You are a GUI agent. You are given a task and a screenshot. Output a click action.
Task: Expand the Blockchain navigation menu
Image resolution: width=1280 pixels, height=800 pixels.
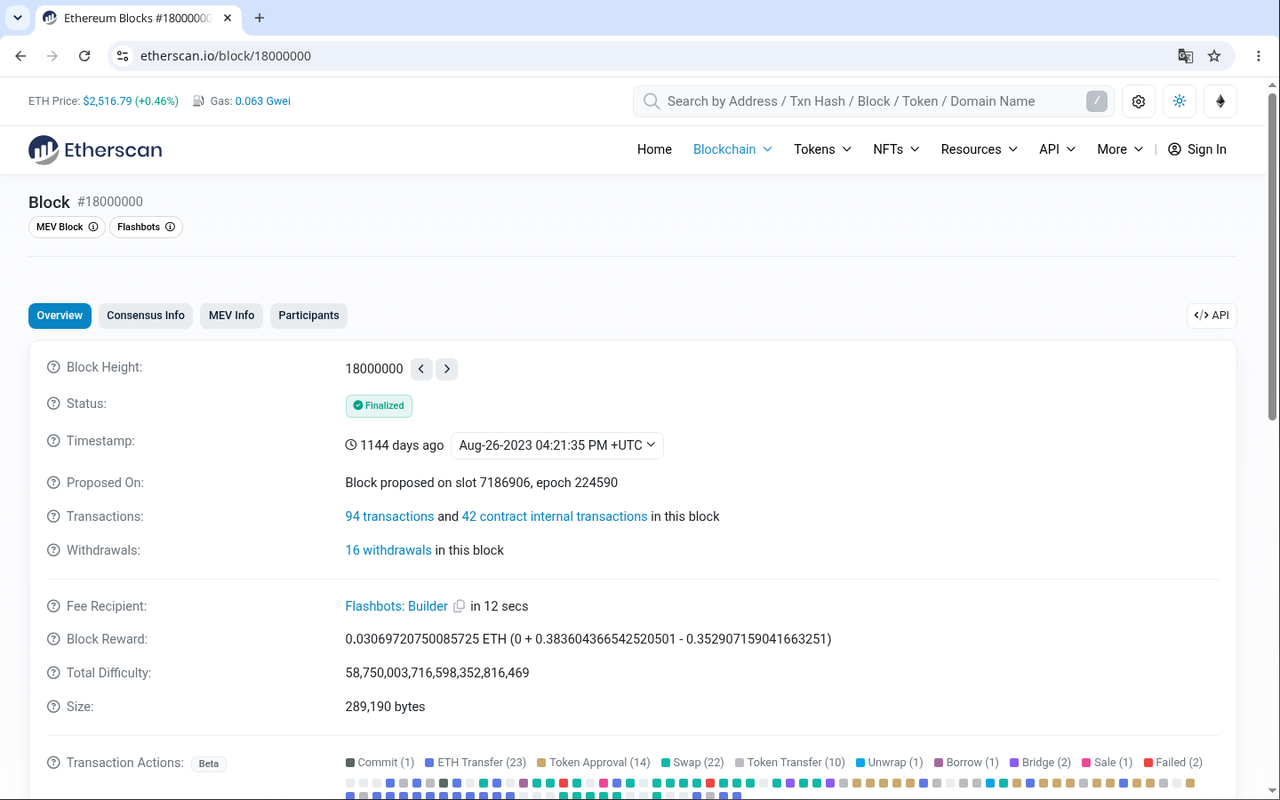733,149
